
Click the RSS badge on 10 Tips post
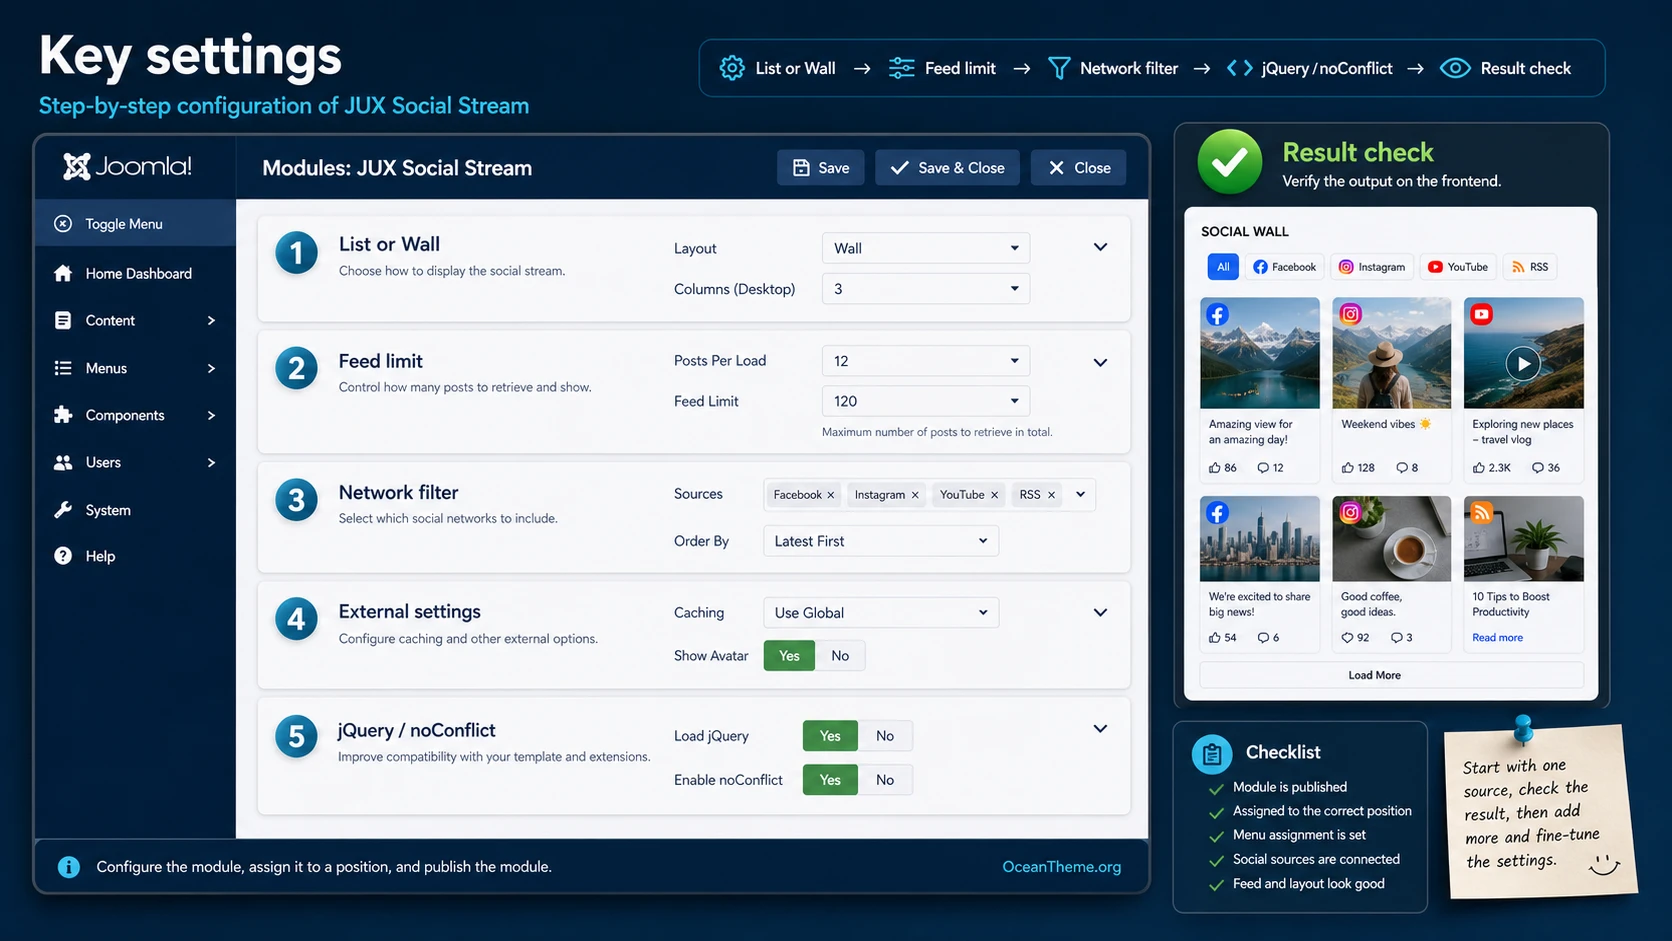1482,512
